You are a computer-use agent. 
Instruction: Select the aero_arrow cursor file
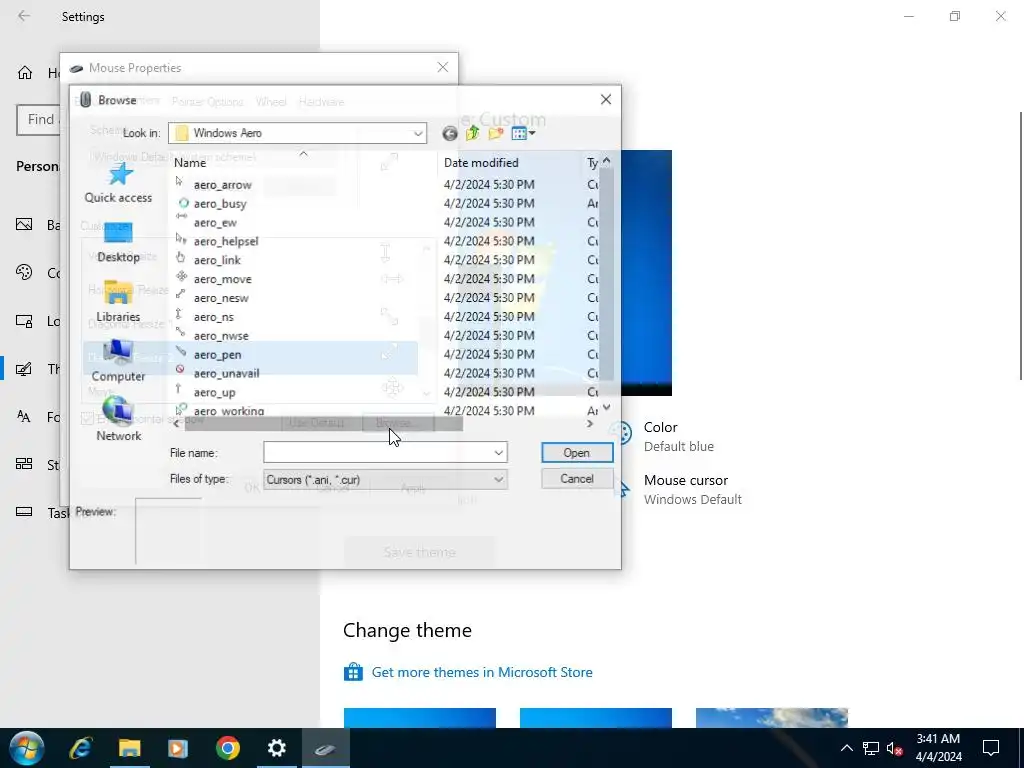point(222,185)
